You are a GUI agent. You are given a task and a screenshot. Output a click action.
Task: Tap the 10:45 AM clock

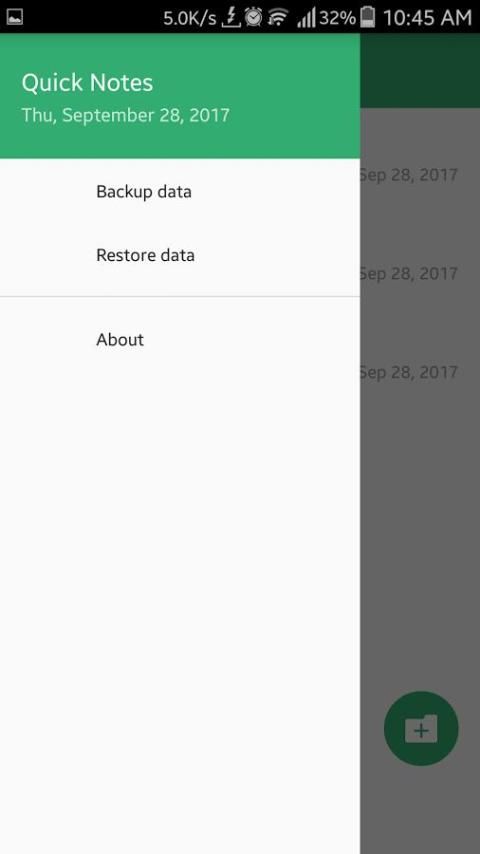427,18
